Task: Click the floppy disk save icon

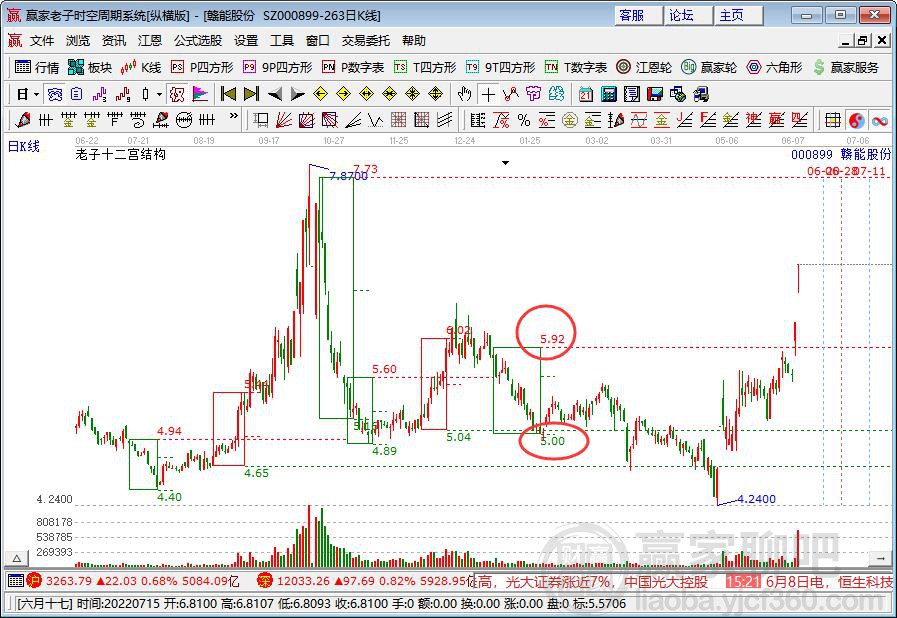Action: tap(654, 94)
